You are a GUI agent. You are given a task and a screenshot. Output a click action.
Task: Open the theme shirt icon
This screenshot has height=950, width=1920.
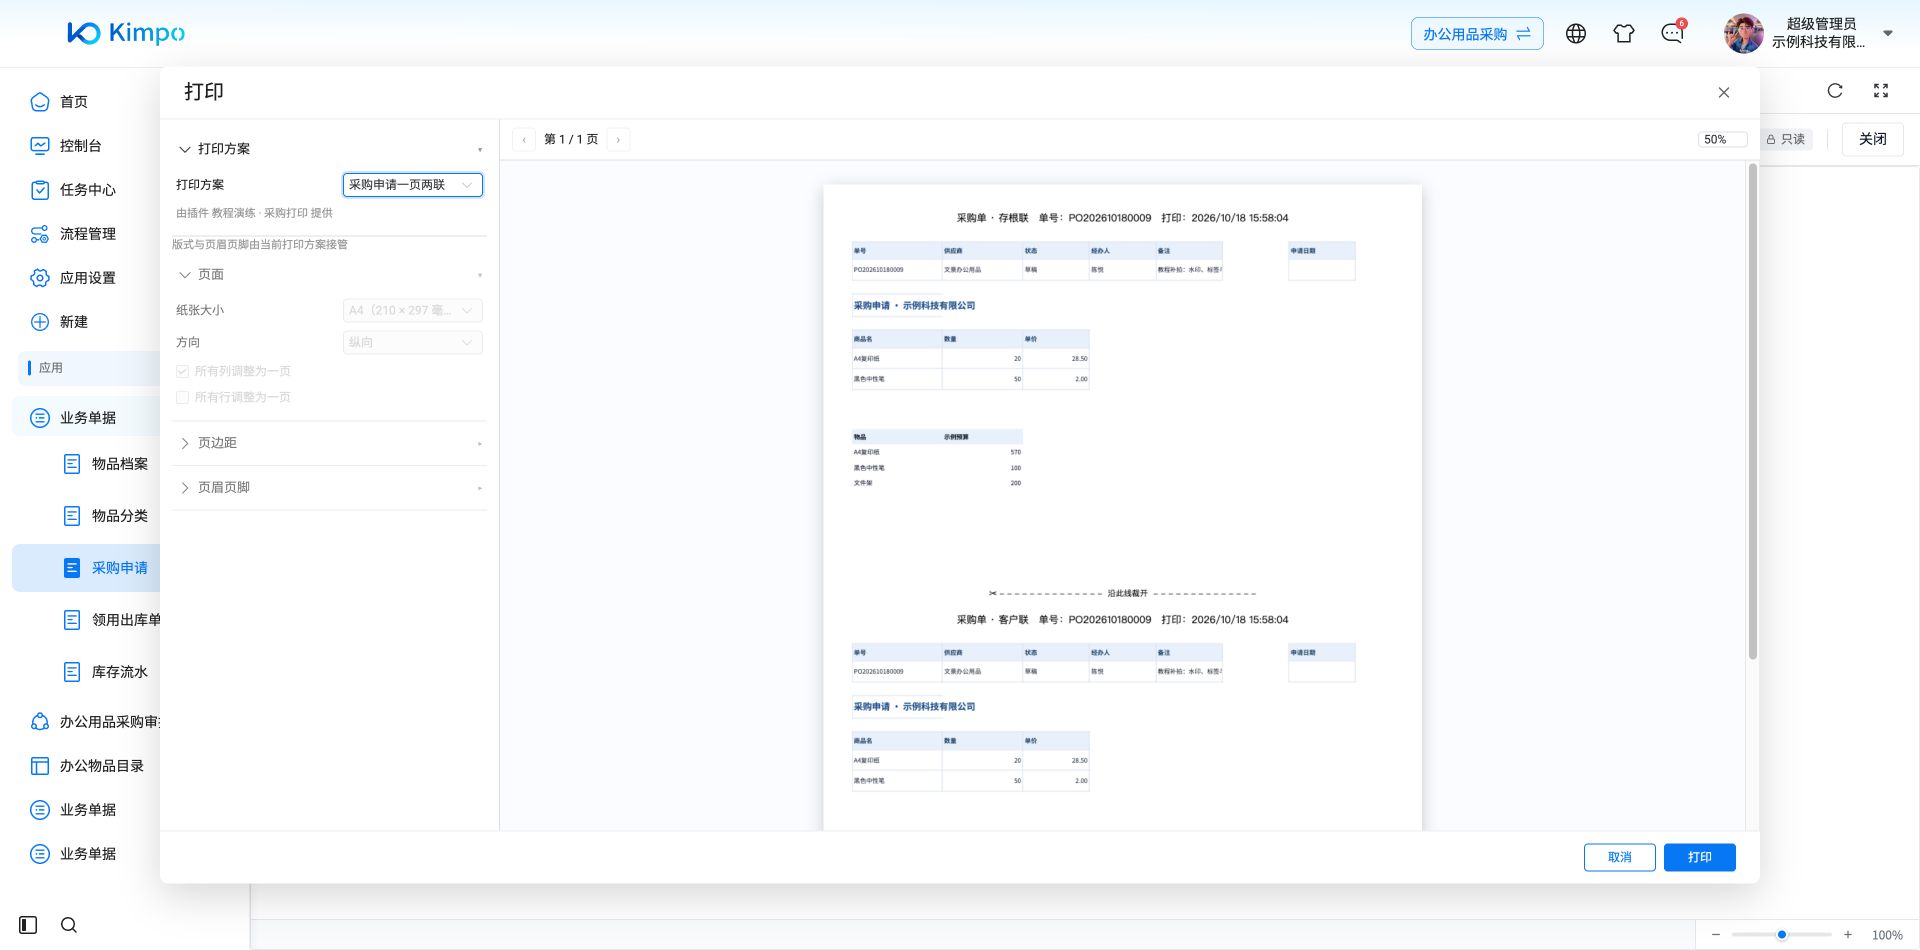(x=1624, y=34)
